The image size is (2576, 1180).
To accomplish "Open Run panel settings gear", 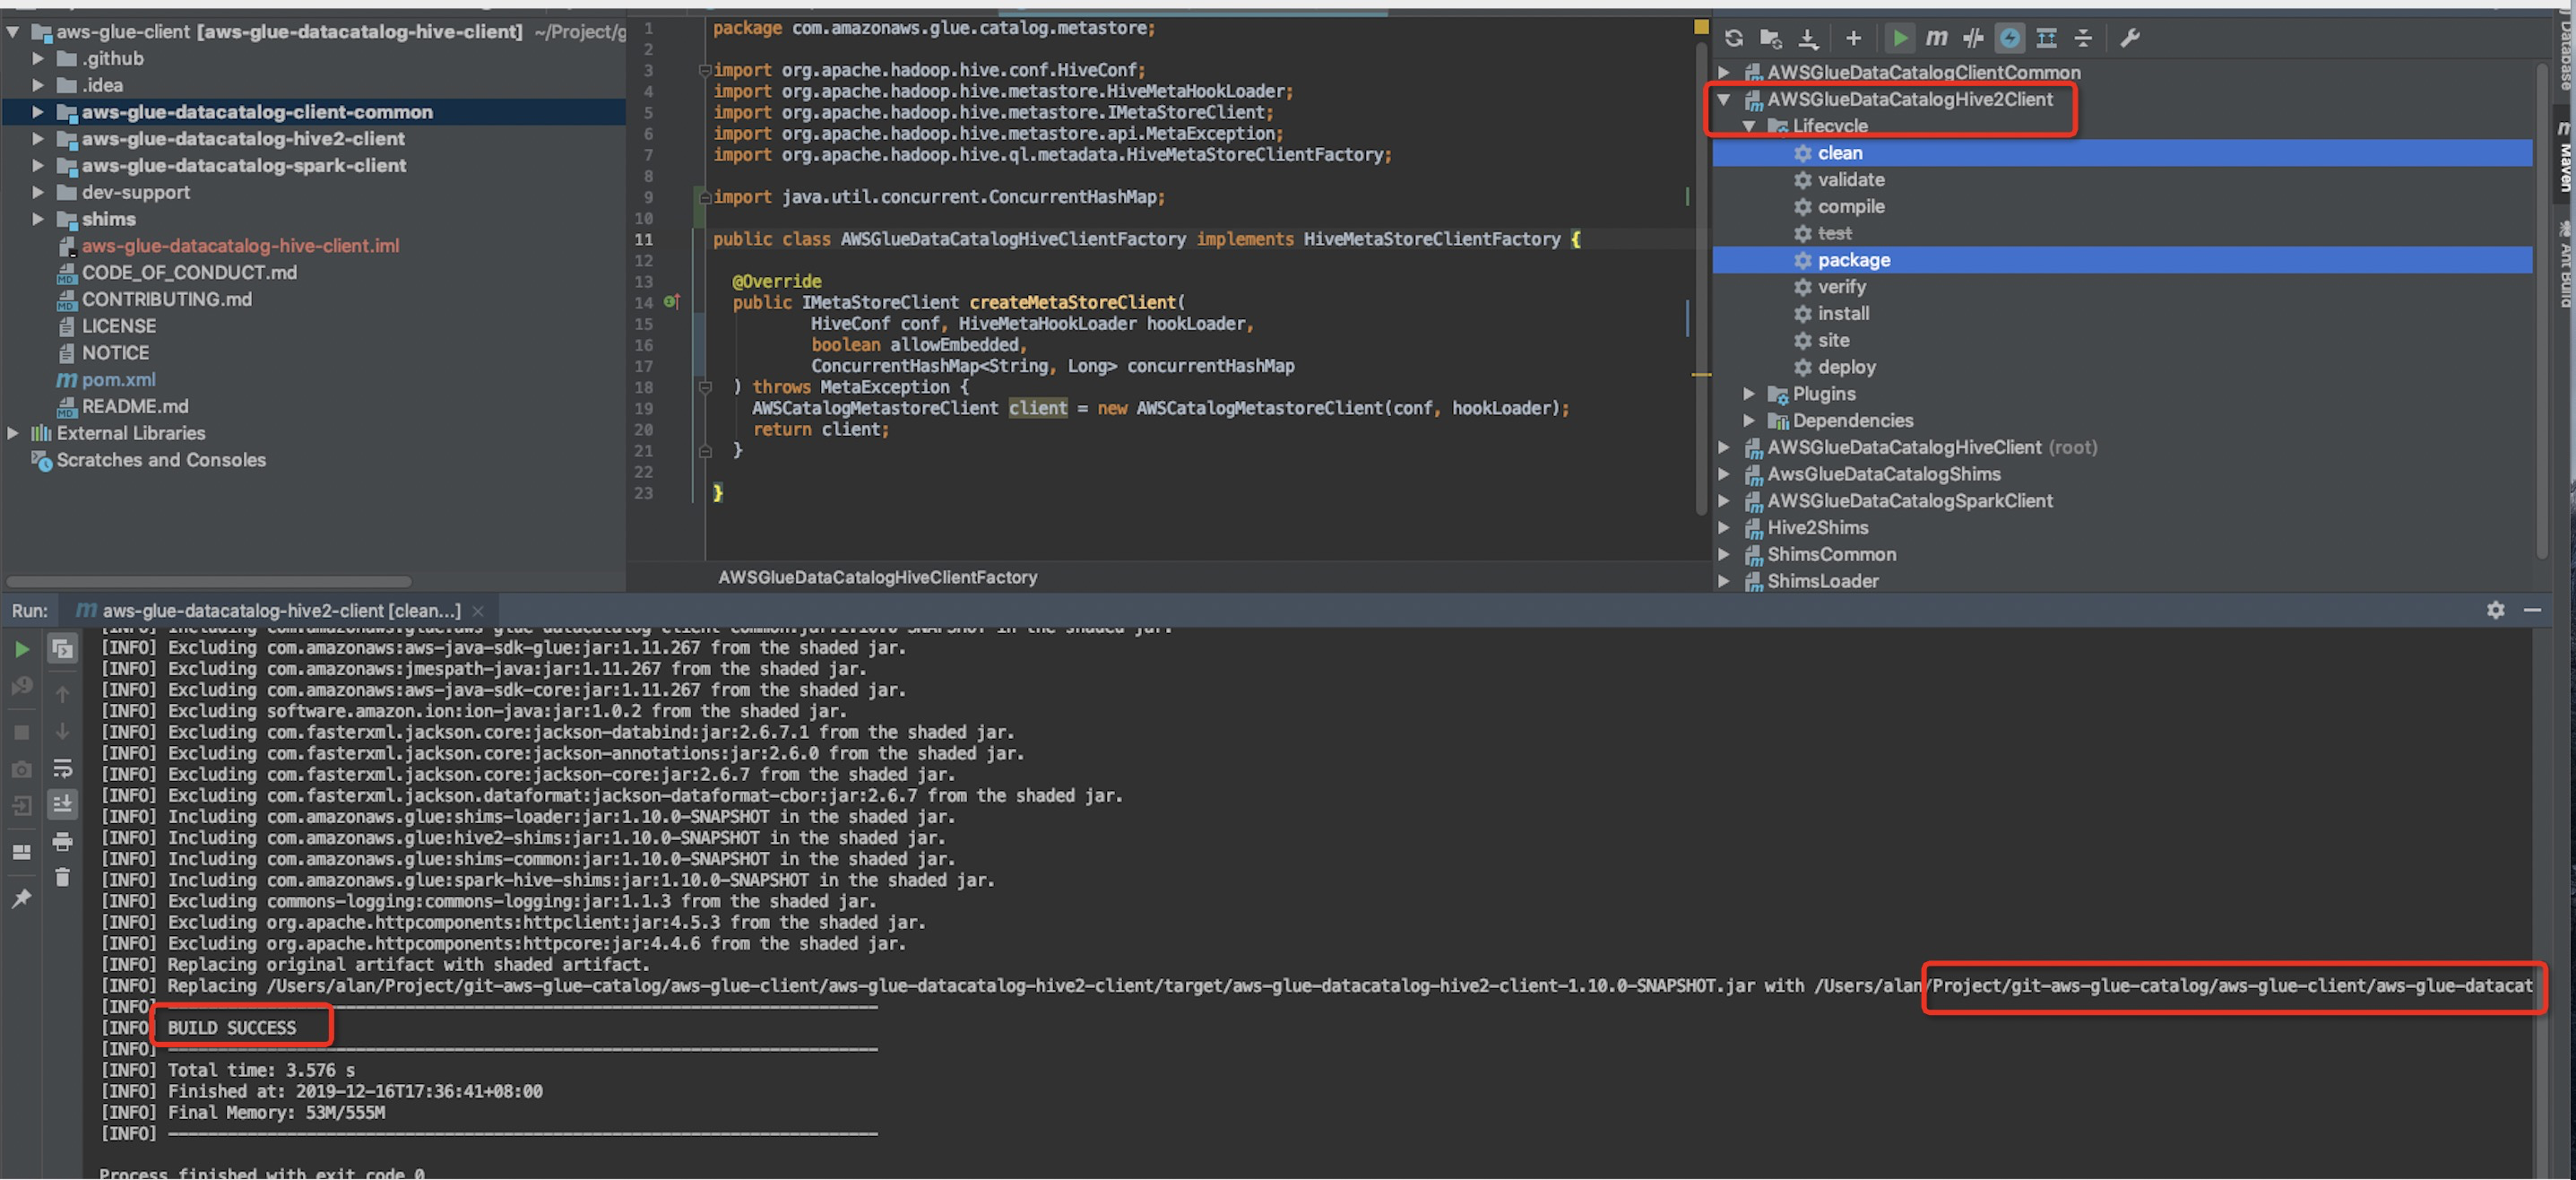I will pyautogui.click(x=2495, y=610).
